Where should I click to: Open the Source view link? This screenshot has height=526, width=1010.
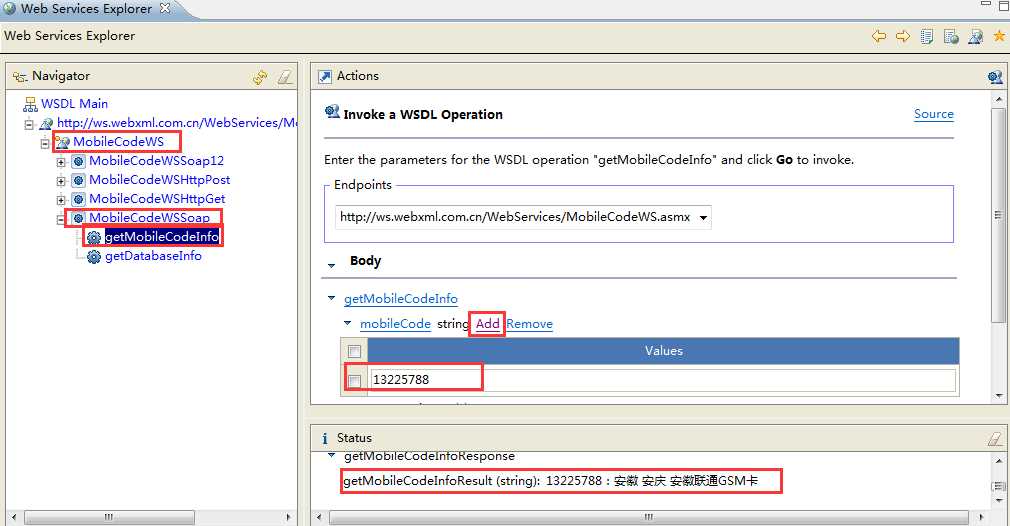[x=933, y=114]
